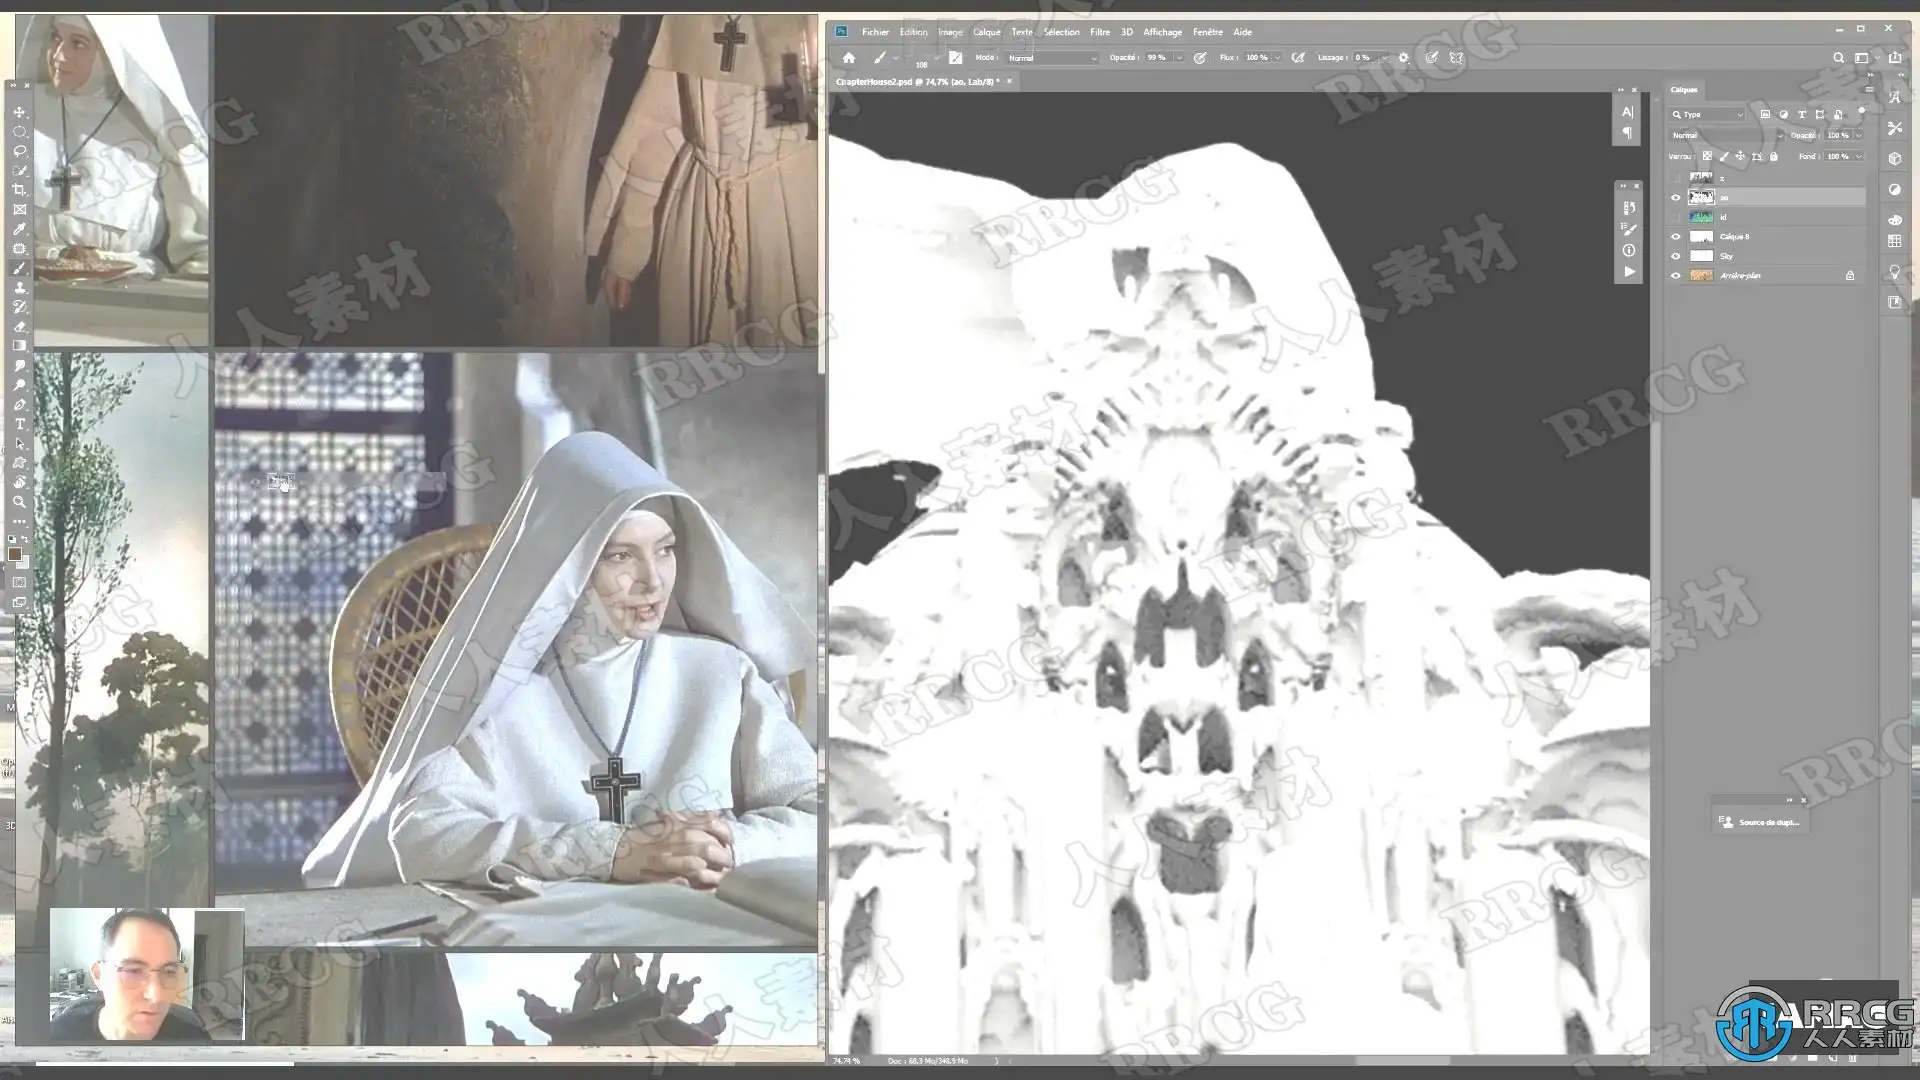The width and height of the screenshot is (1920, 1080).
Task: Select the Clone Stamp tool
Action: (x=19, y=288)
